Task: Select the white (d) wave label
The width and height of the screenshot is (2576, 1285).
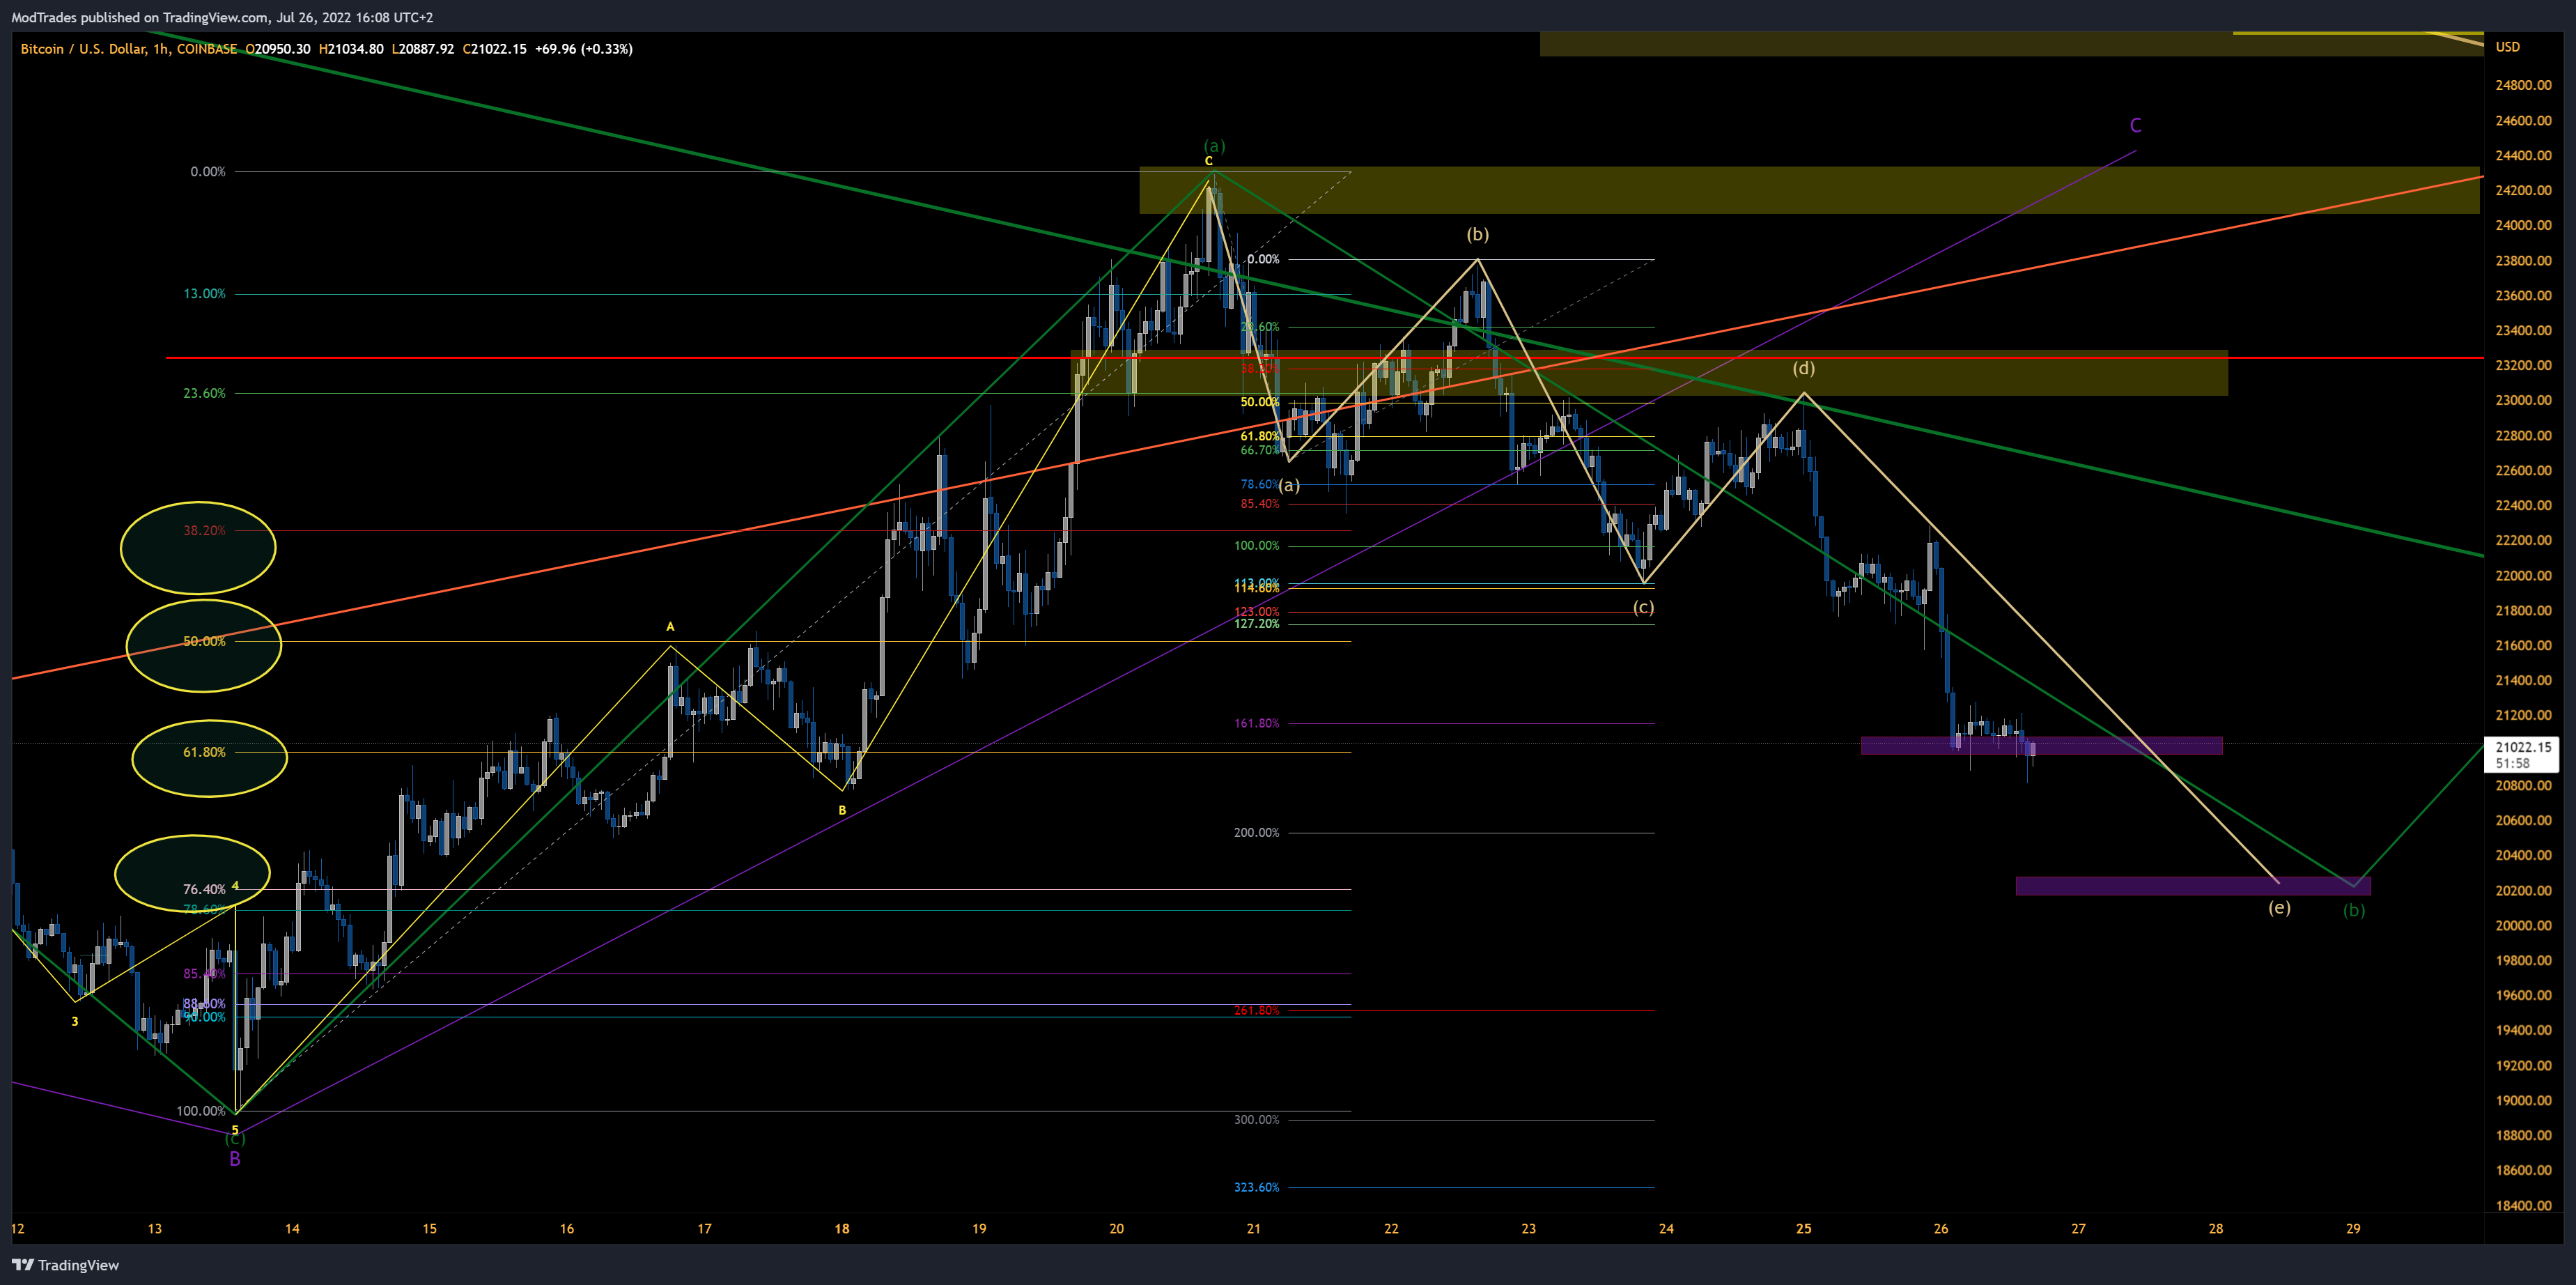Action: [x=1803, y=368]
